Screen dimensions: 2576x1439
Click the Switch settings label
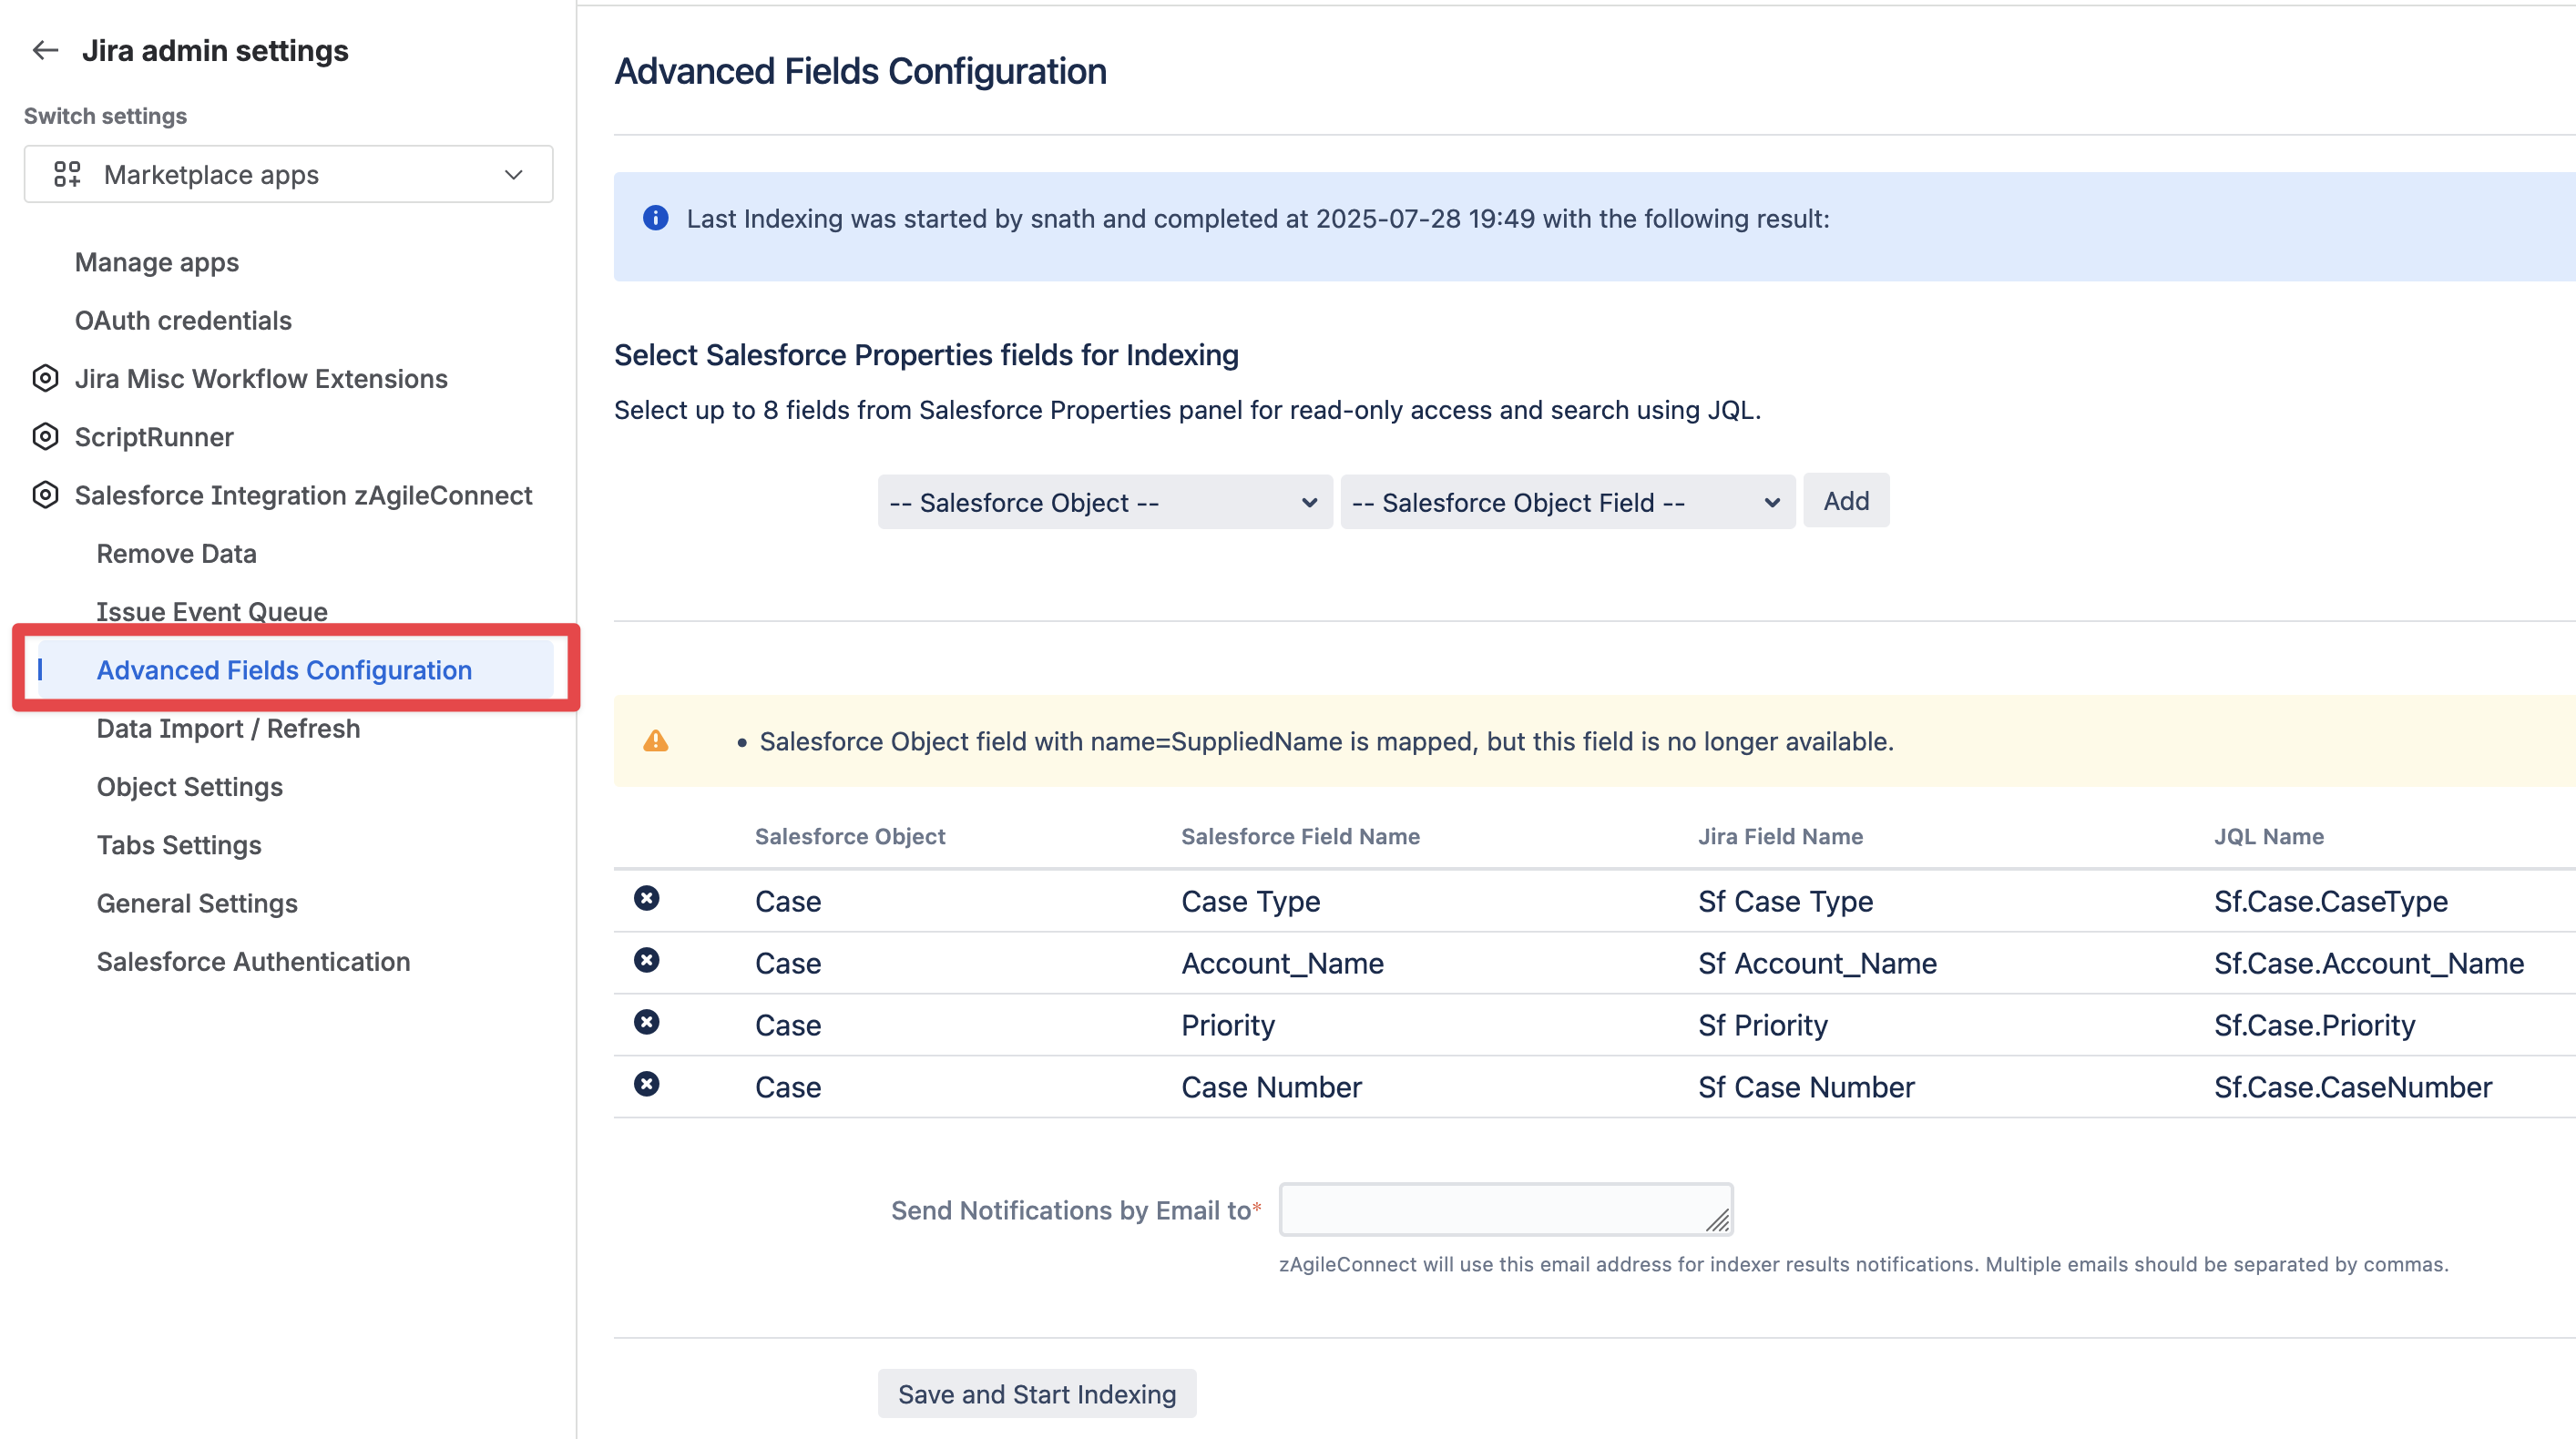point(105,116)
